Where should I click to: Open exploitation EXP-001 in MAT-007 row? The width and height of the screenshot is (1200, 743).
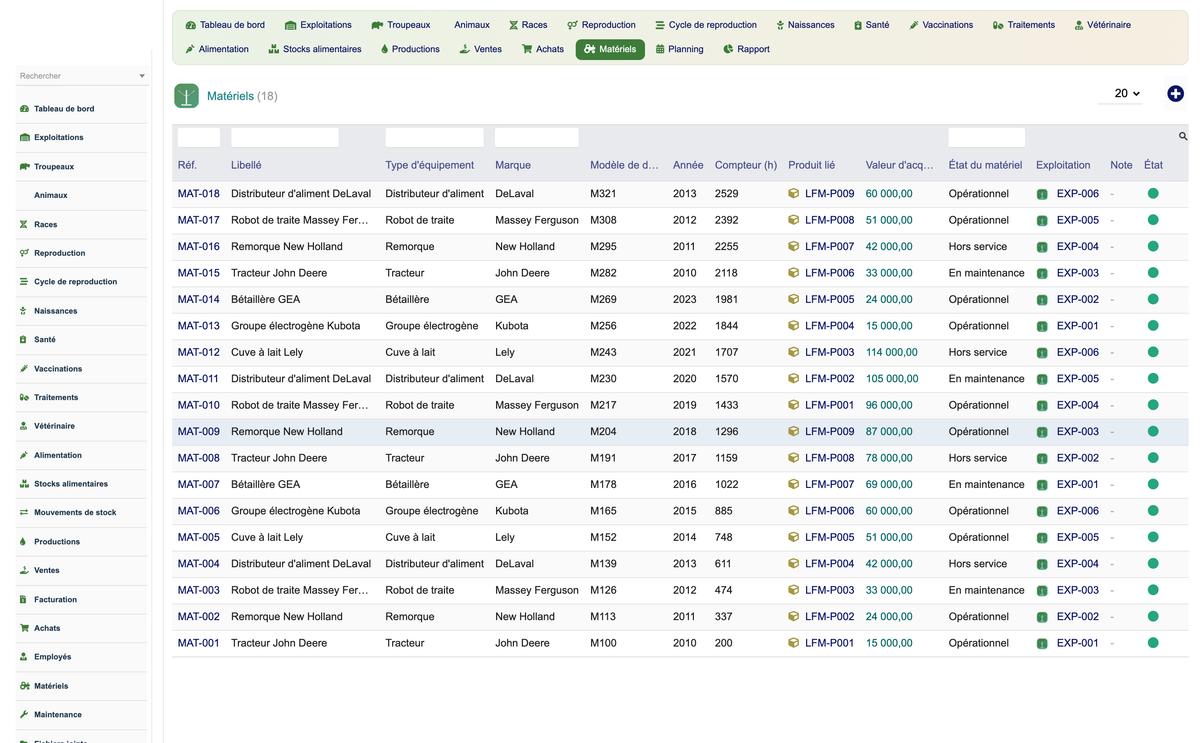pos(1078,484)
